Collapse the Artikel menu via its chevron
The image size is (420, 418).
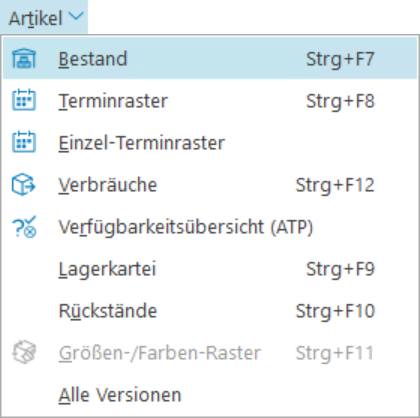[77, 17]
